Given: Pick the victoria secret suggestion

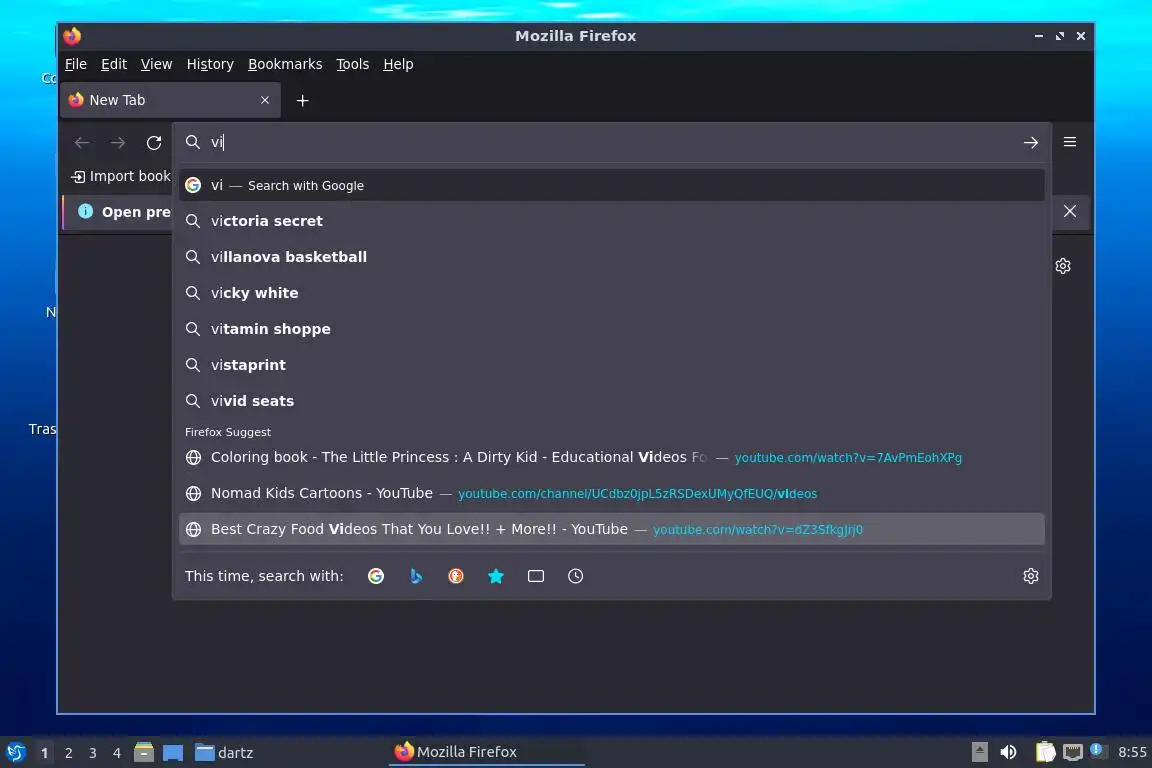Looking at the screenshot, I should (611, 221).
